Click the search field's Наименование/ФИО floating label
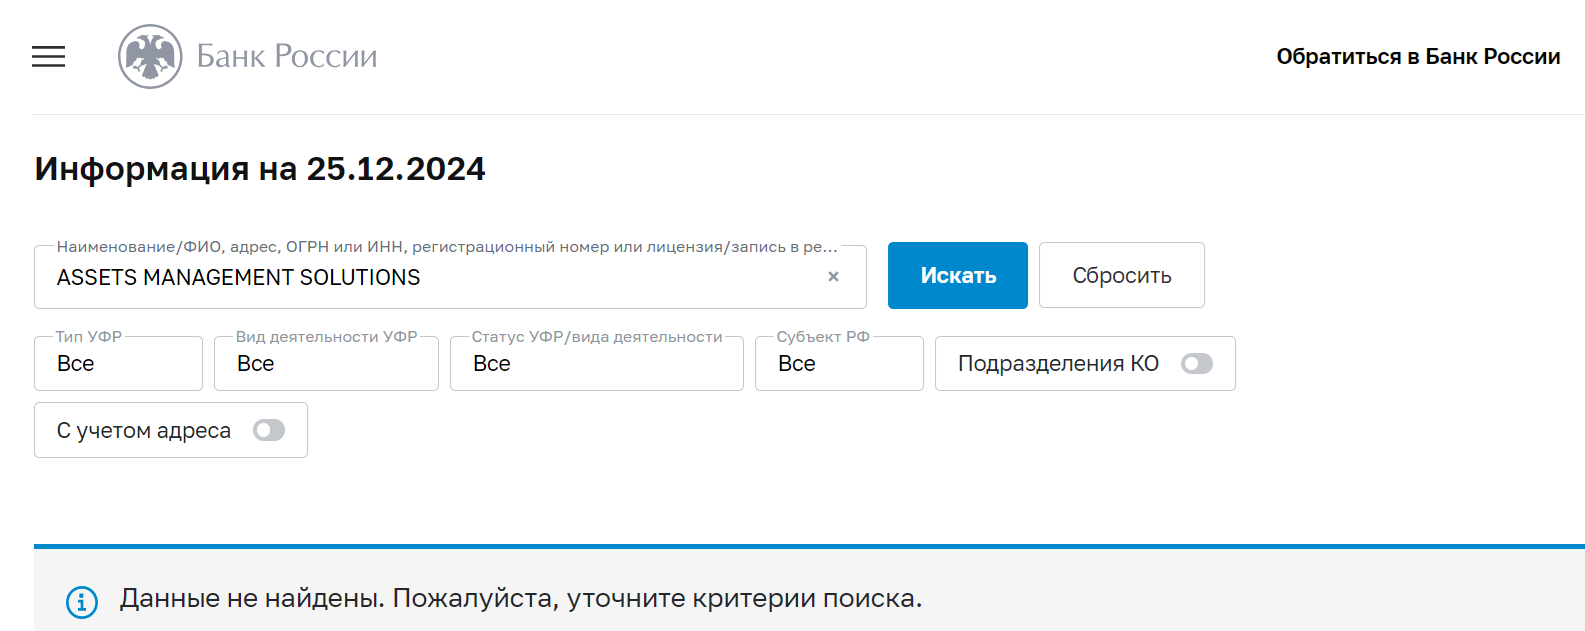The width and height of the screenshot is (1585, 631). click(447, 247)
